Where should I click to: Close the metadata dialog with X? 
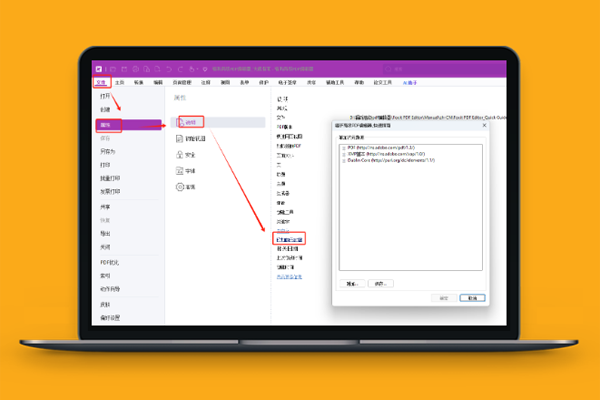coord(484,126)
